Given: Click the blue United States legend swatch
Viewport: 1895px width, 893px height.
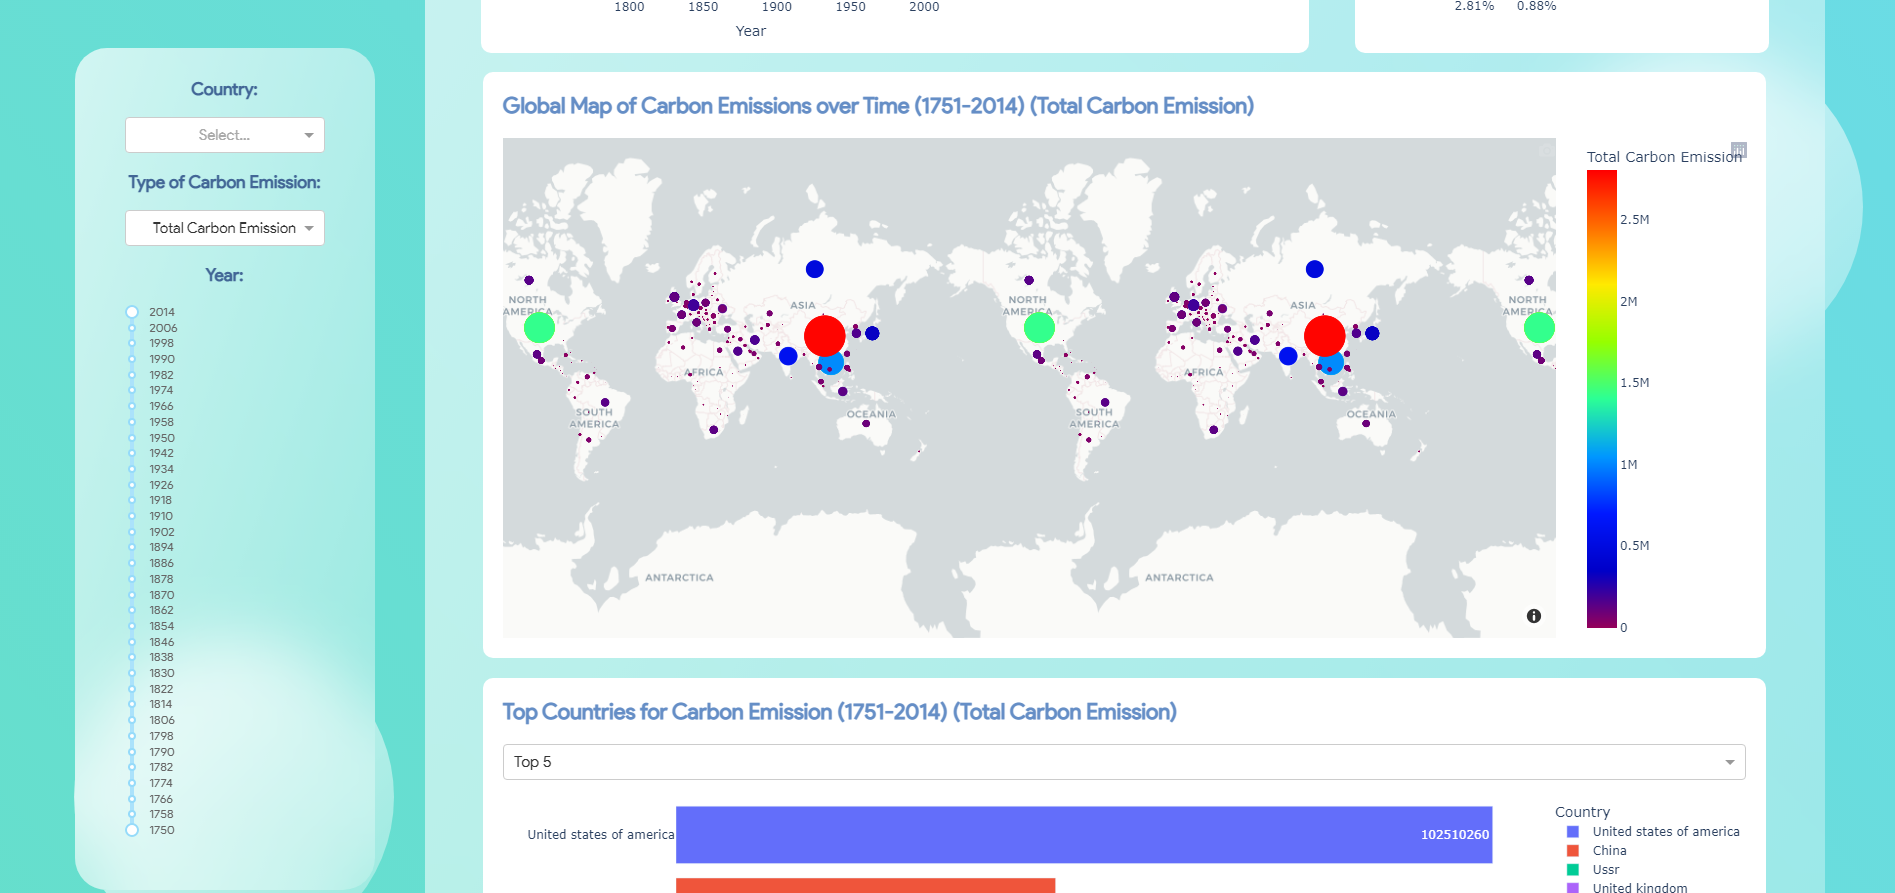Looking at the screenshot, I should (x=1573, y=832).
